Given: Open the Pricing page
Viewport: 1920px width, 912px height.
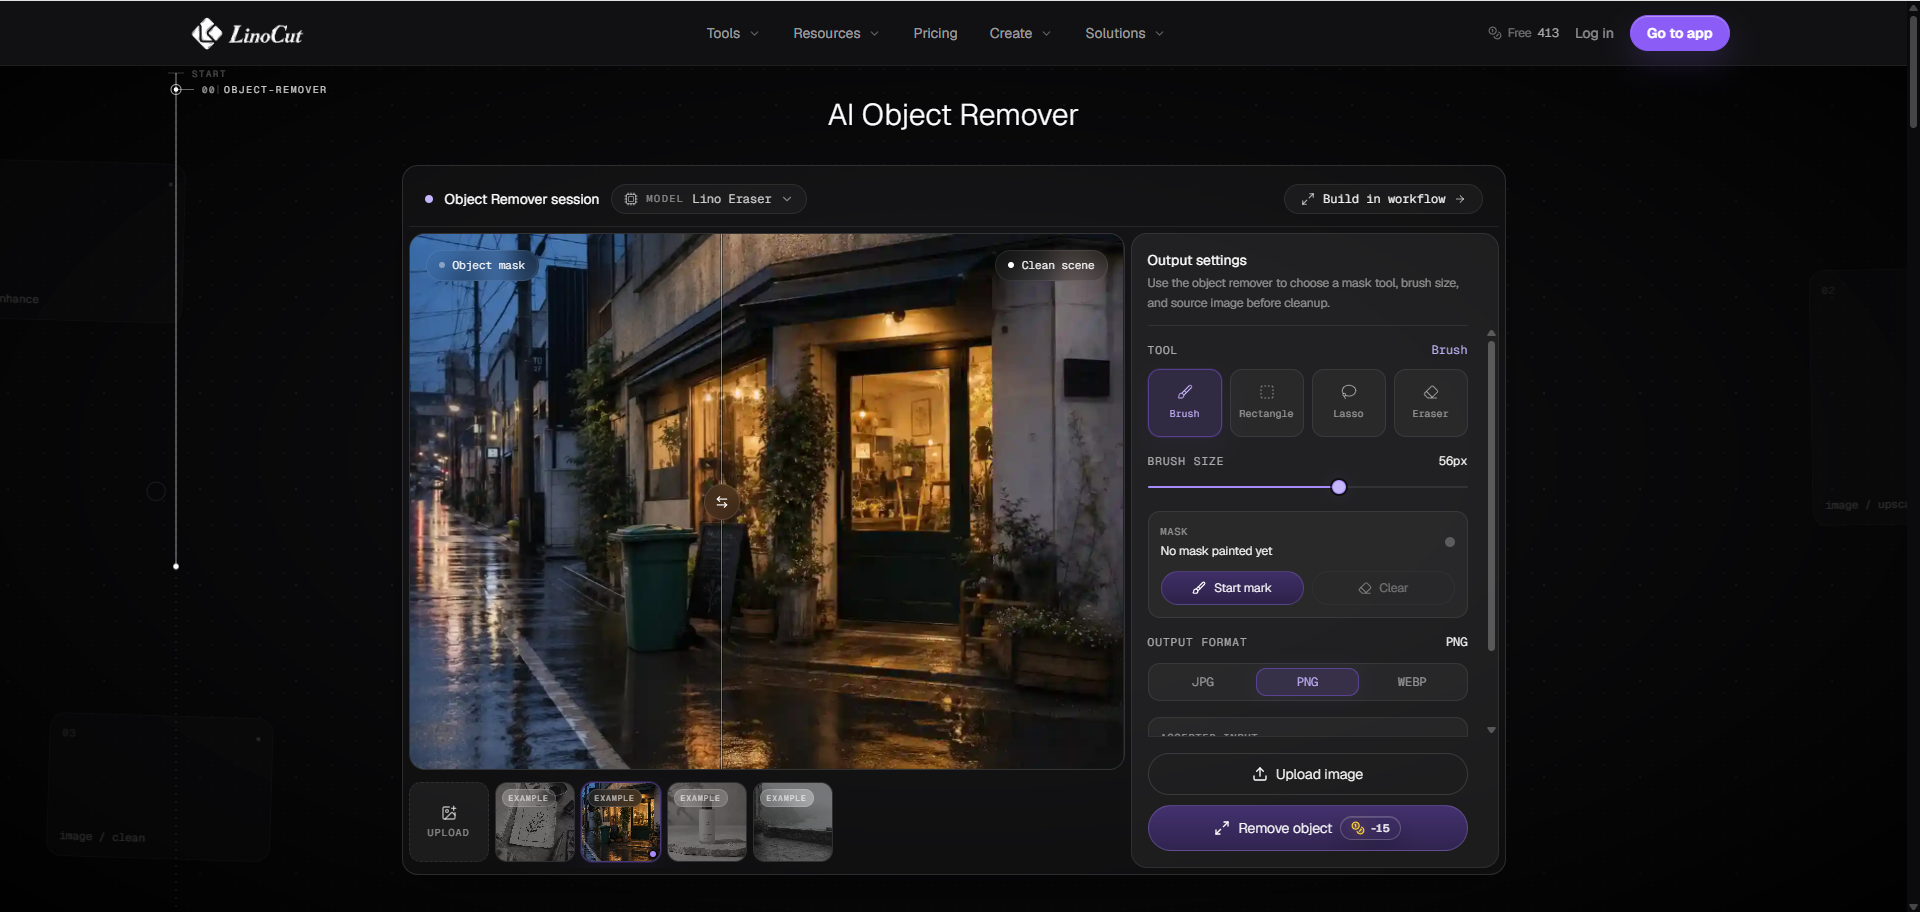Looking at the screenshot, I should pyautogui.click(x=935, y=33).
